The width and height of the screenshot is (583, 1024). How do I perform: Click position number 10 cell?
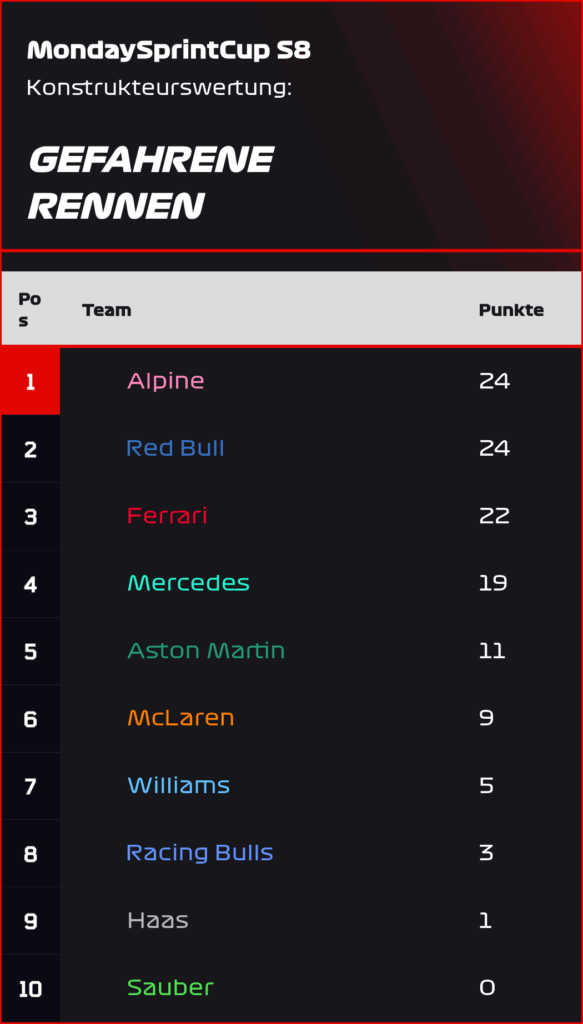pyautogui.click(x=31, y=989)
